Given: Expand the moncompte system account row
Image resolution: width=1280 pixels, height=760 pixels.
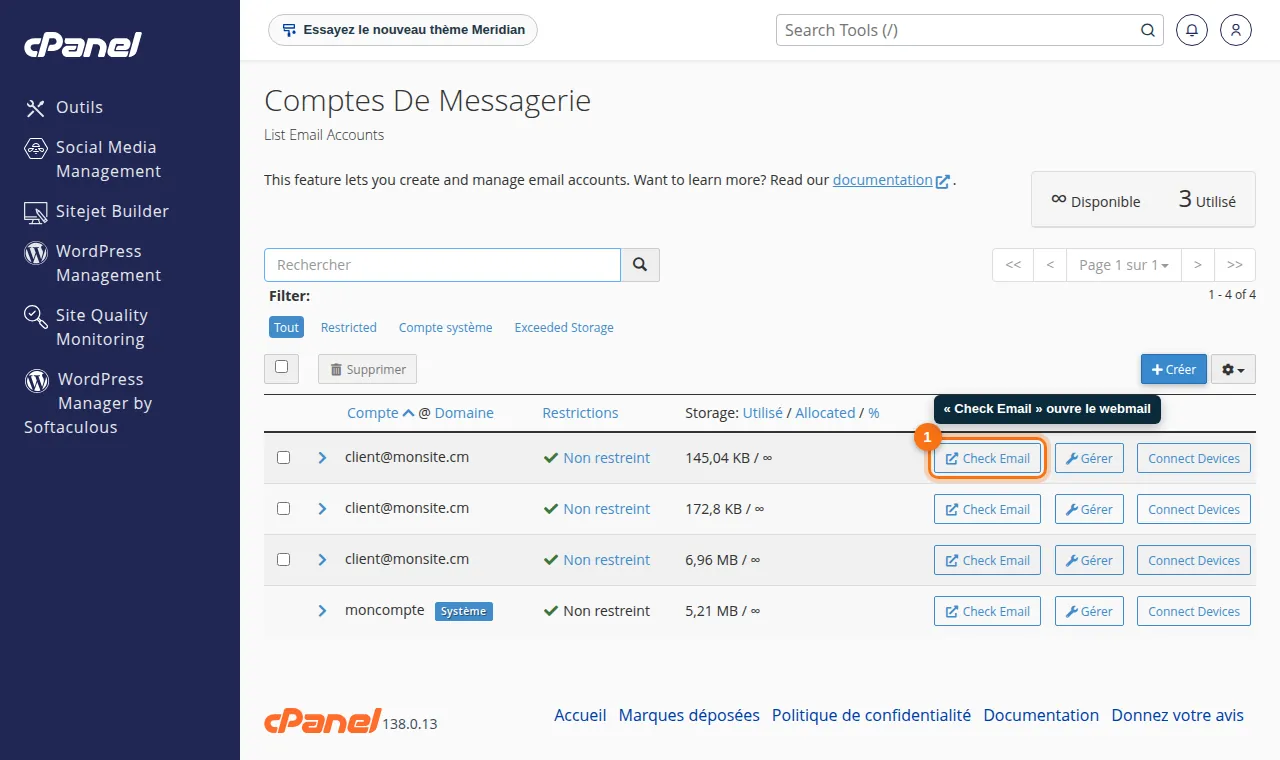Looking at the screenshot, I should (322, 611).
